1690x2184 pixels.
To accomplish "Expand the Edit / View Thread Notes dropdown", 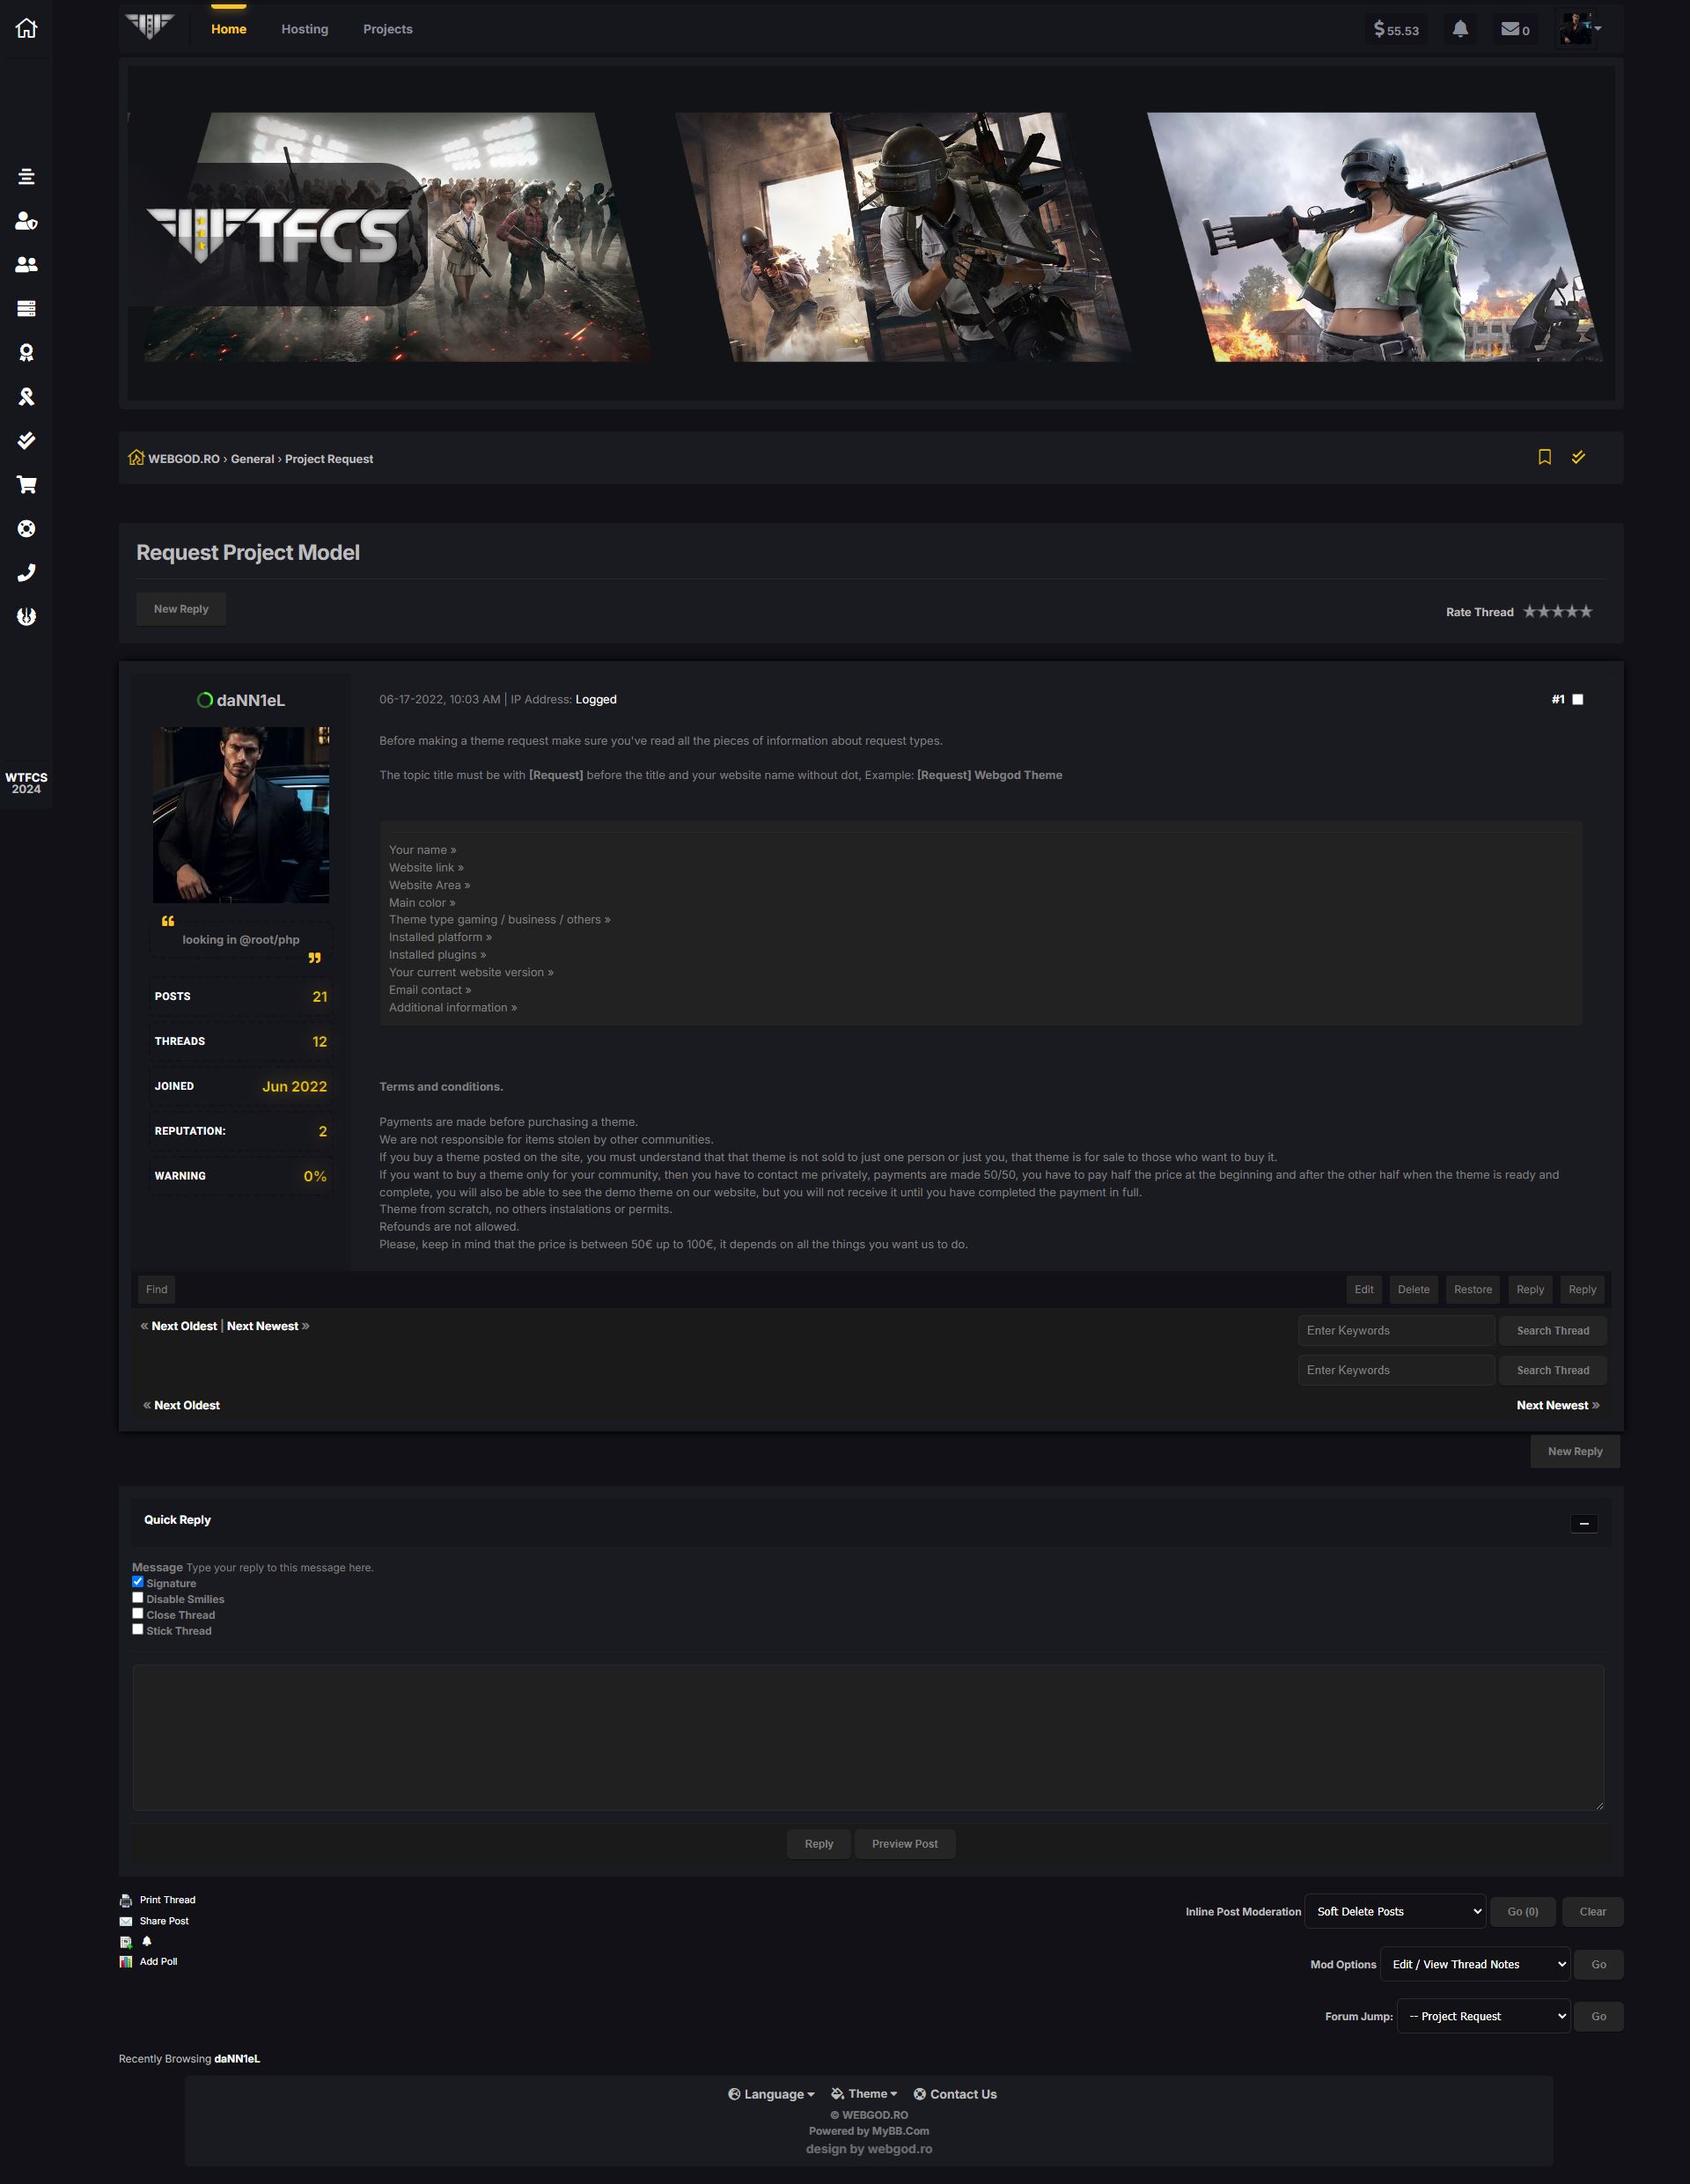I will point(1475,1964).
